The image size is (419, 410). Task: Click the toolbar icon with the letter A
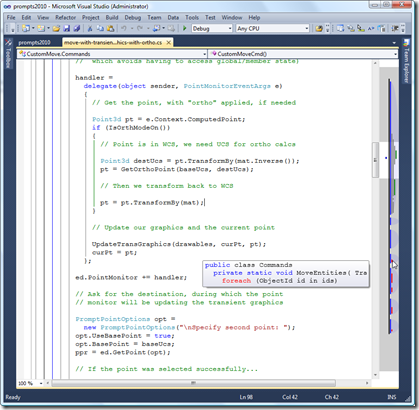tap(371, 29)
